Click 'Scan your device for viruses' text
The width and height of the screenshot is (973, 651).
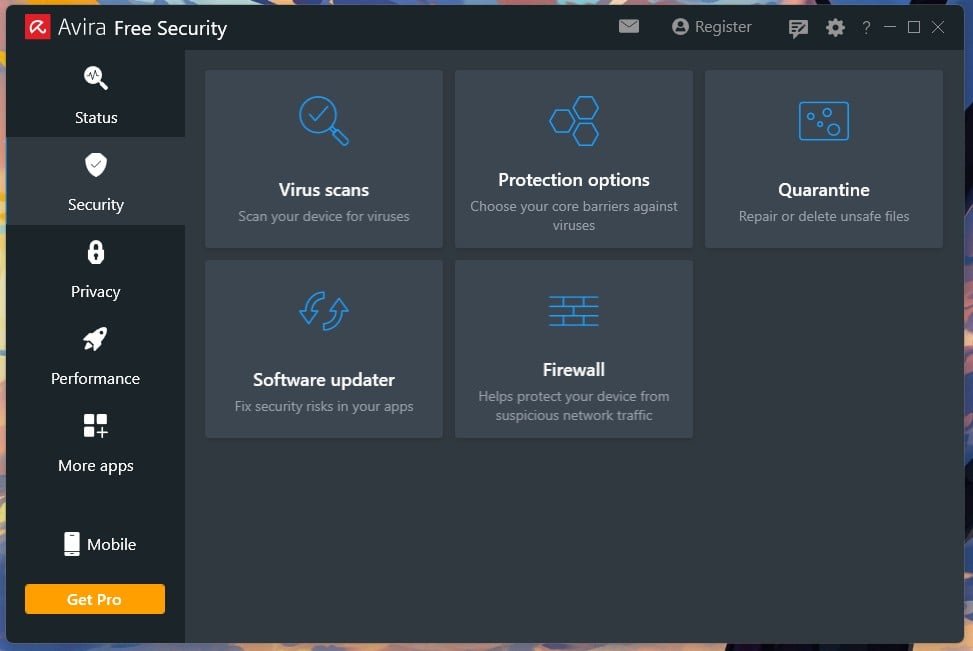(324, 217)
